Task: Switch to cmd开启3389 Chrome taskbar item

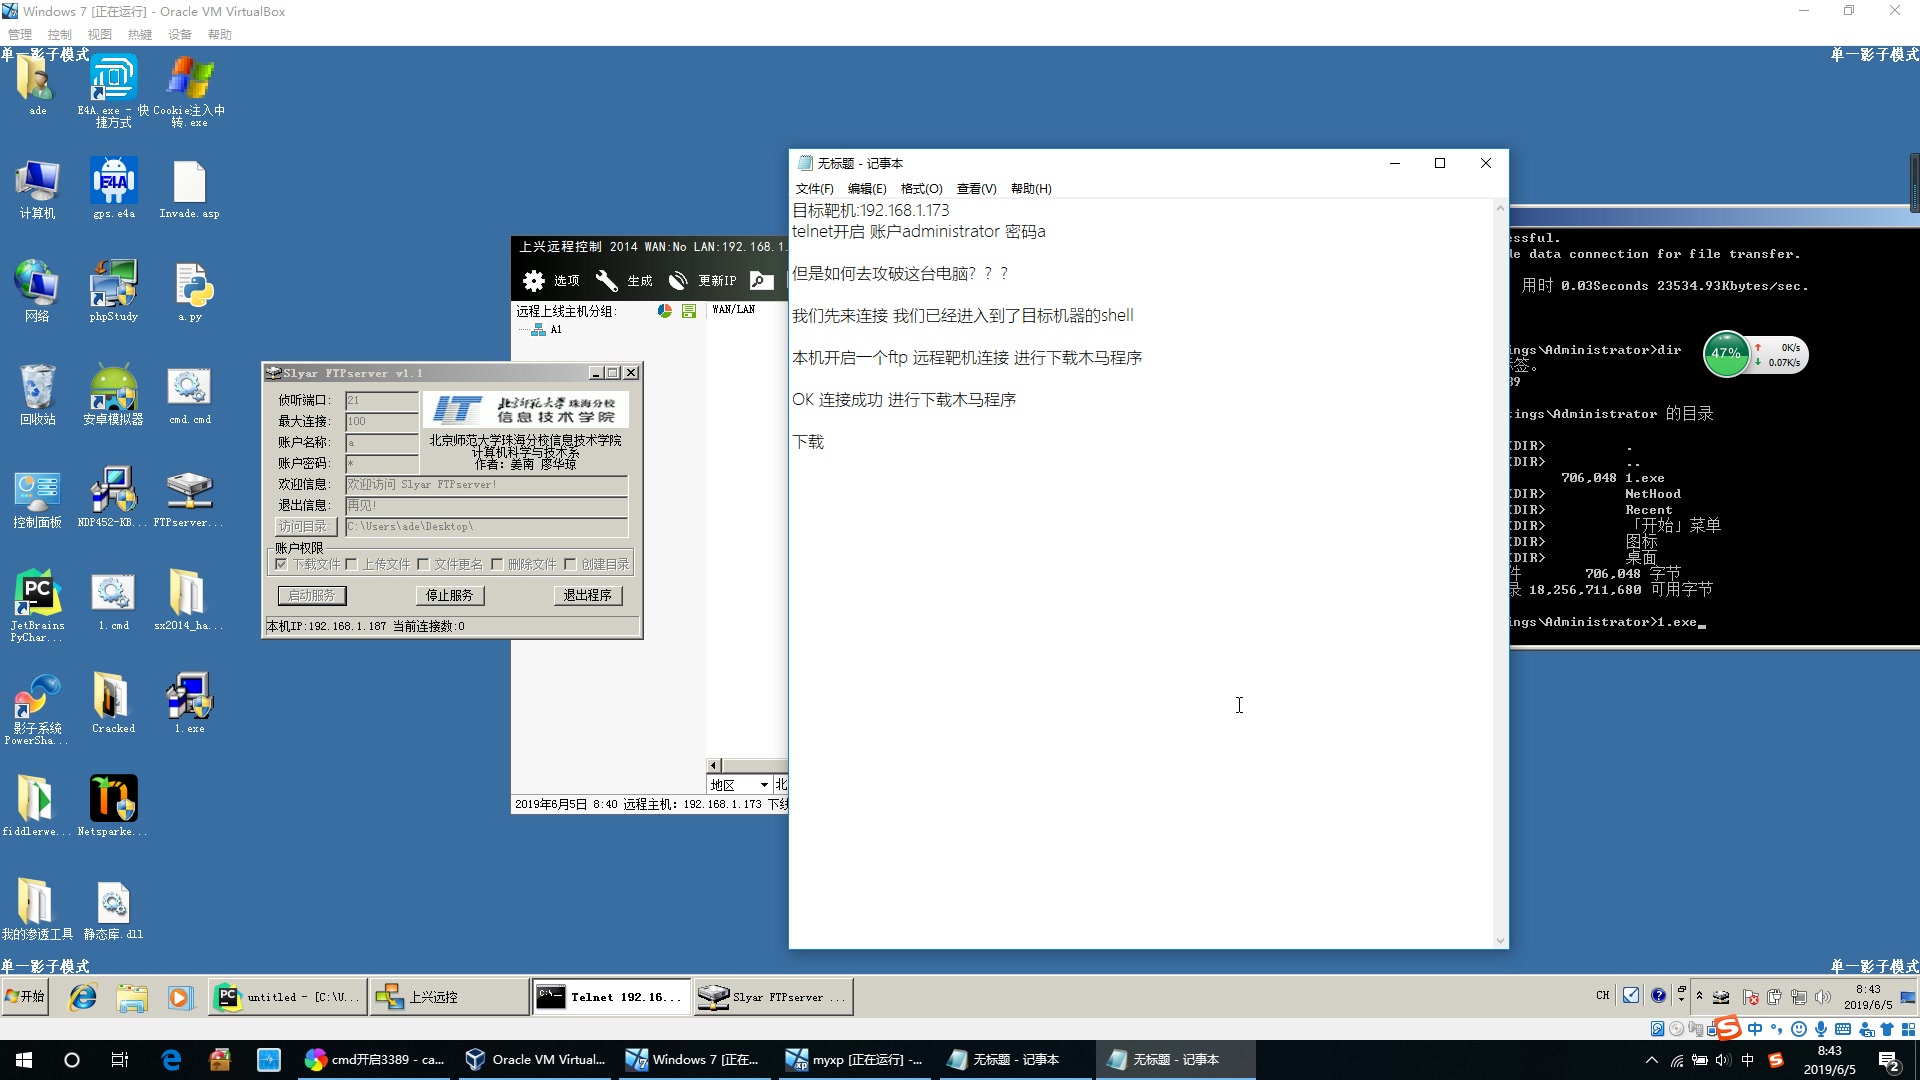Action: (x=375, y=1060)
